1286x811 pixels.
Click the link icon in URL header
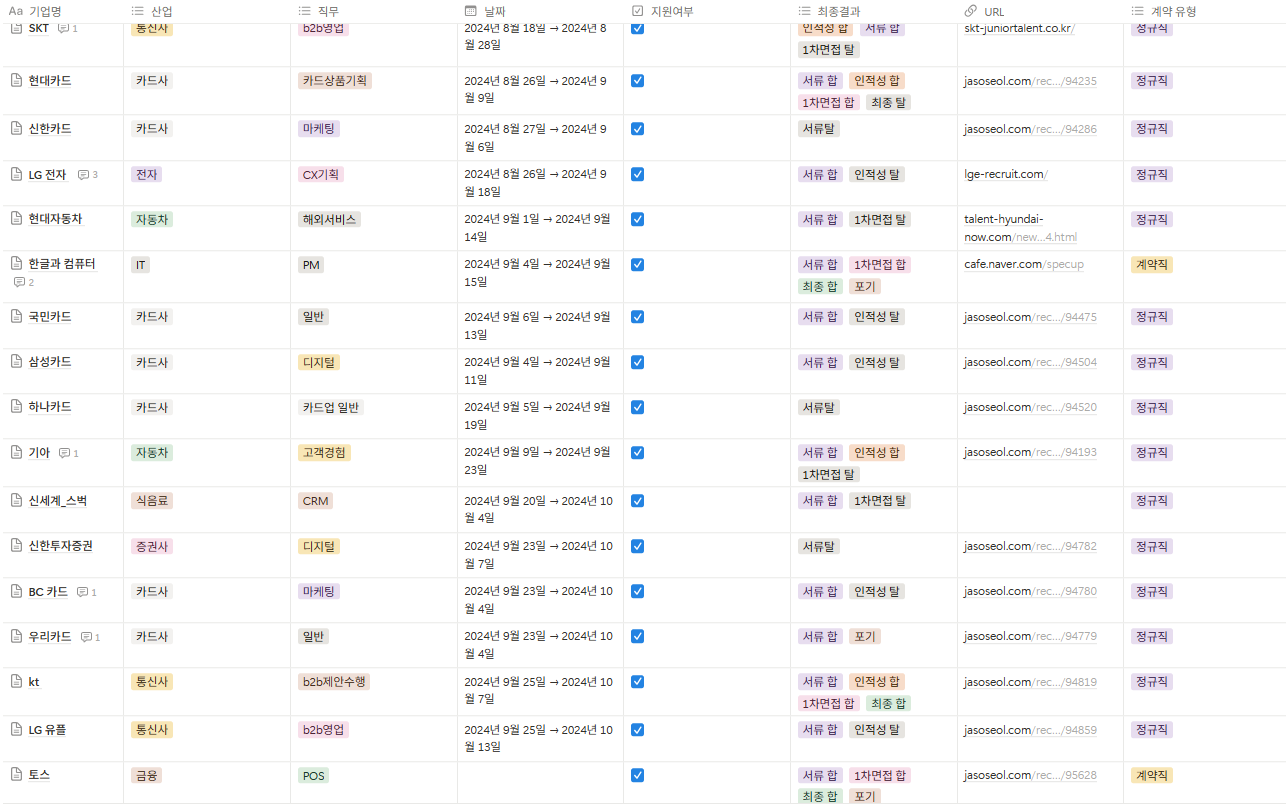[x=971, y=11]
